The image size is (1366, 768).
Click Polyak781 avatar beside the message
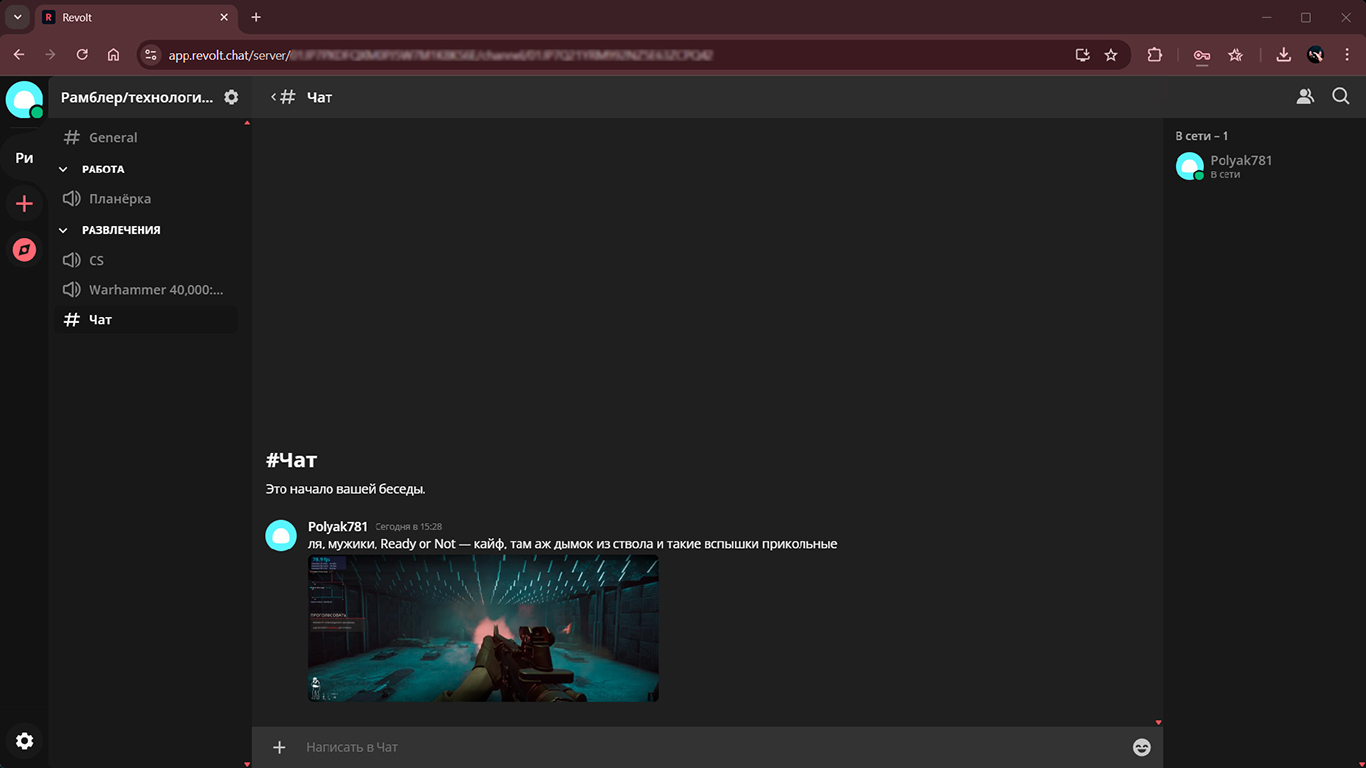click(x=281, y=535)
